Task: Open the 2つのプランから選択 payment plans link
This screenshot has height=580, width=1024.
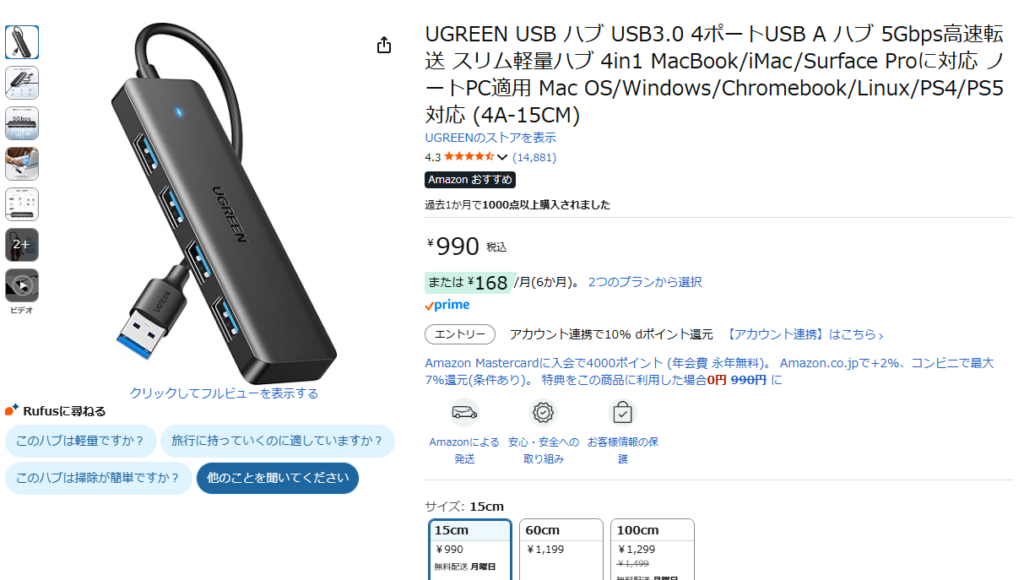Action: (x=645, y=282)
